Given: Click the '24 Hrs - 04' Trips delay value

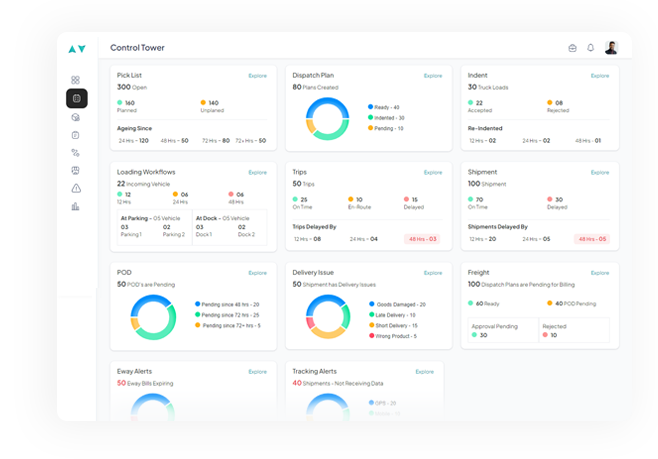Looking at the screenshot, I should (x=364, y=239).
